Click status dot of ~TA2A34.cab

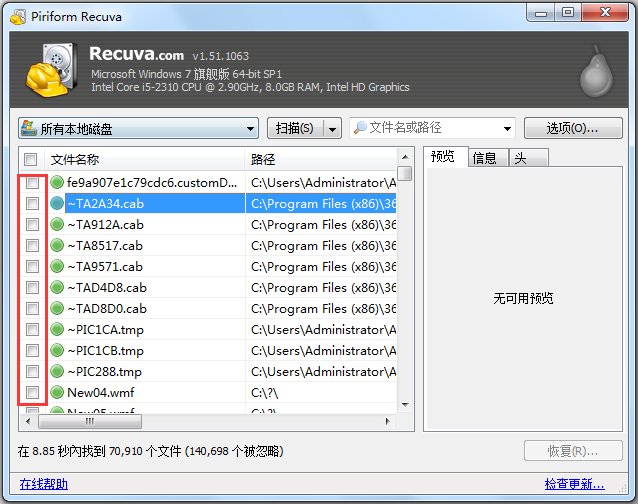(x=57, y=203)
